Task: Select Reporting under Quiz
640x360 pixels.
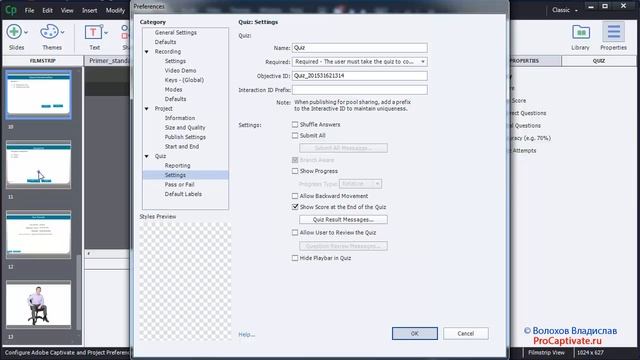Action: (x=178, y=166)
